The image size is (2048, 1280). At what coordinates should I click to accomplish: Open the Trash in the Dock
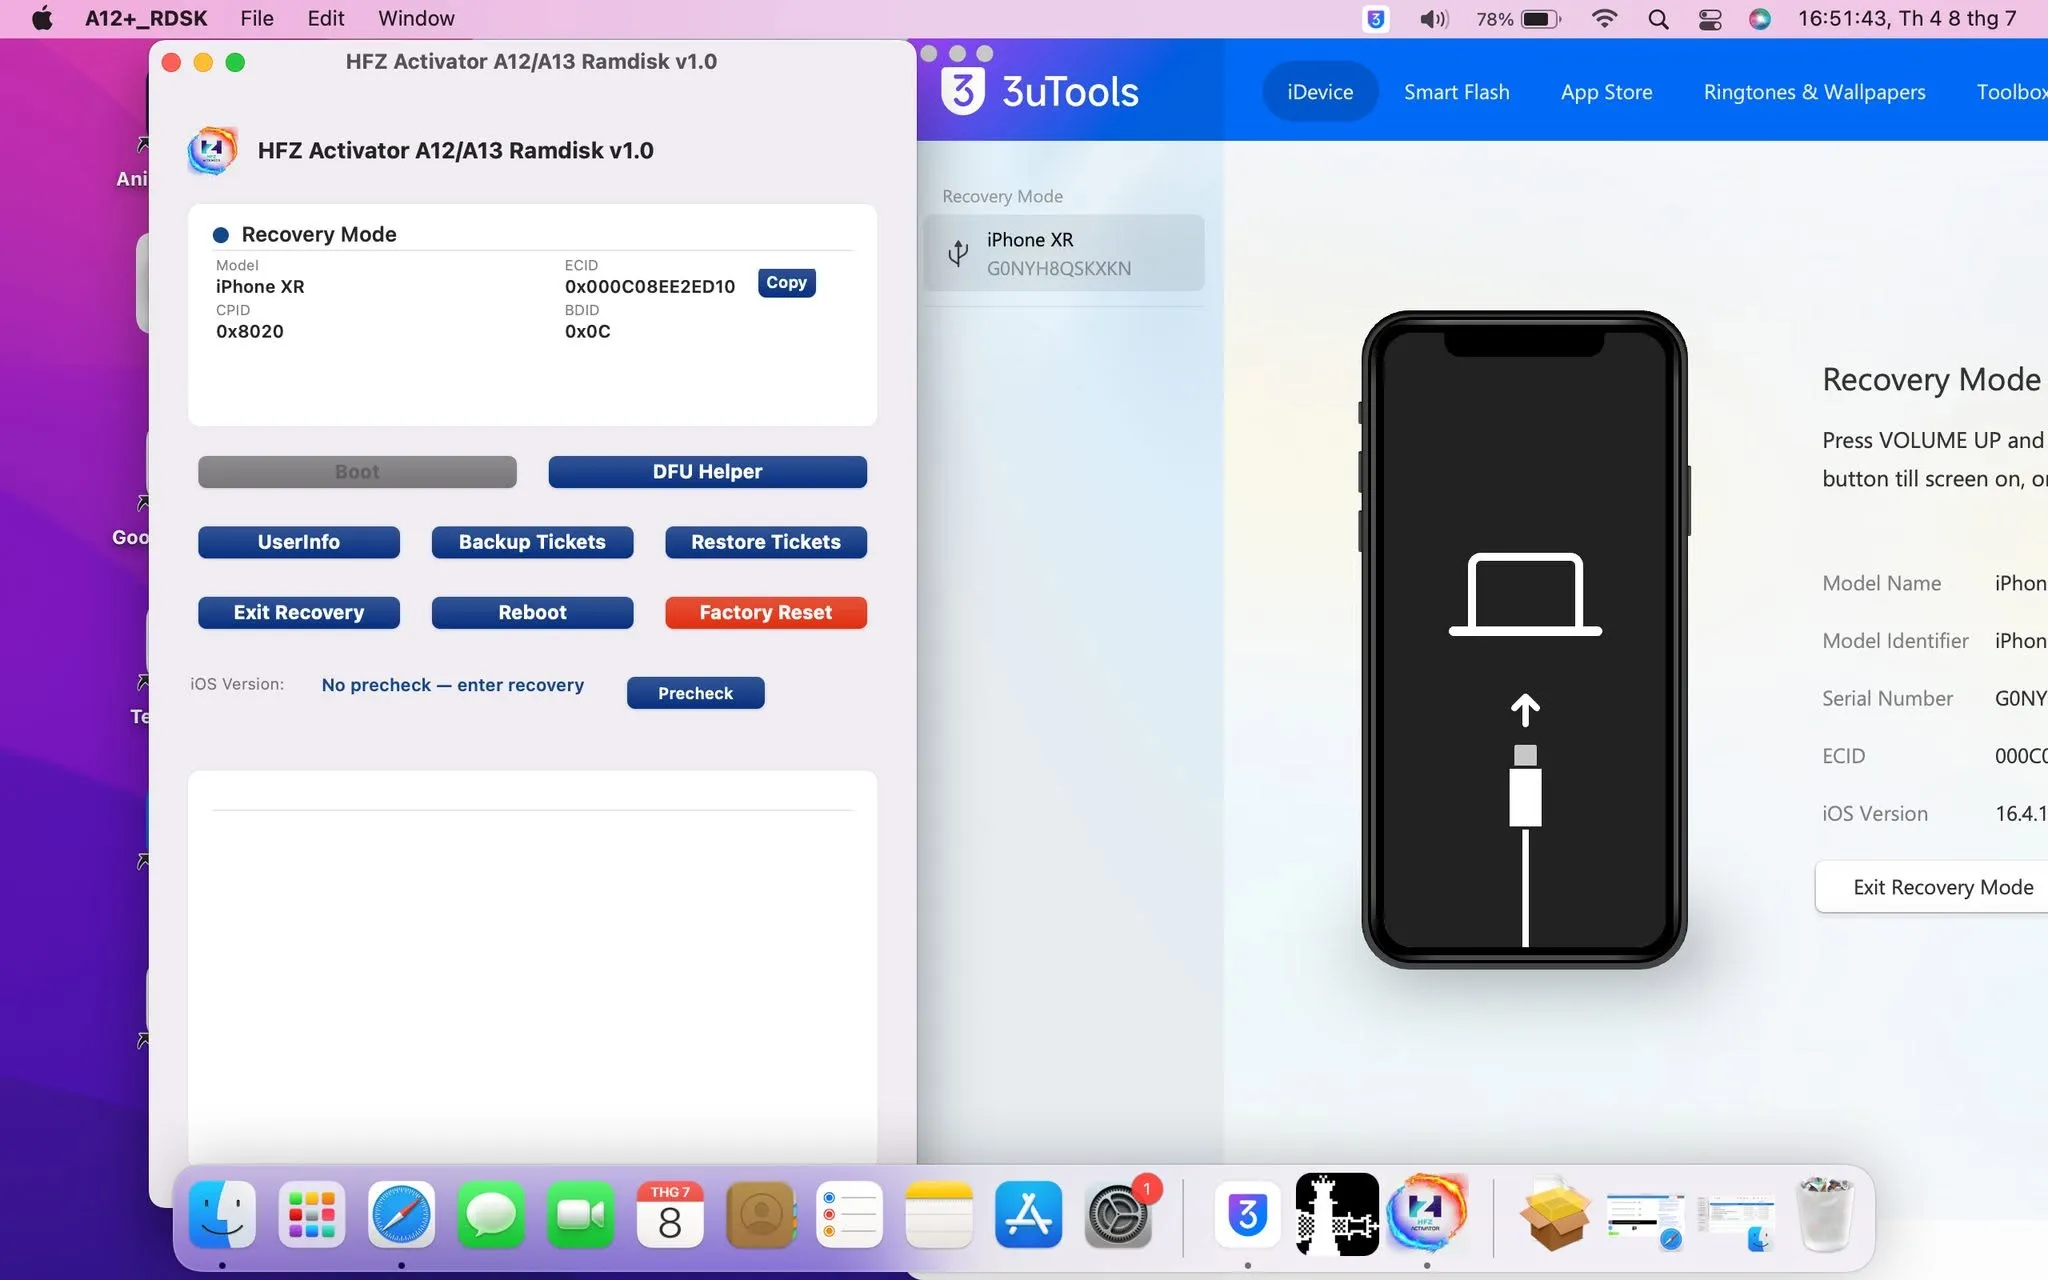click(1826, 1214)
